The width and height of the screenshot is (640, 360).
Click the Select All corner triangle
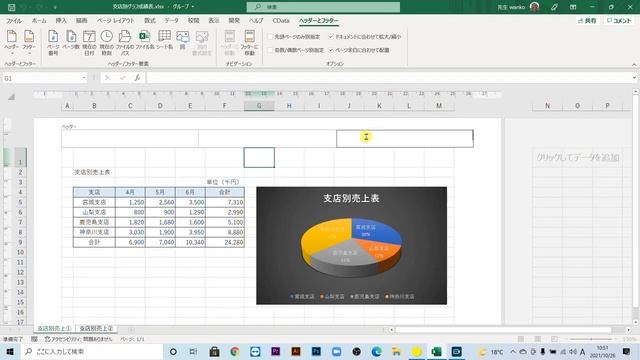click(x=11, y=97)
